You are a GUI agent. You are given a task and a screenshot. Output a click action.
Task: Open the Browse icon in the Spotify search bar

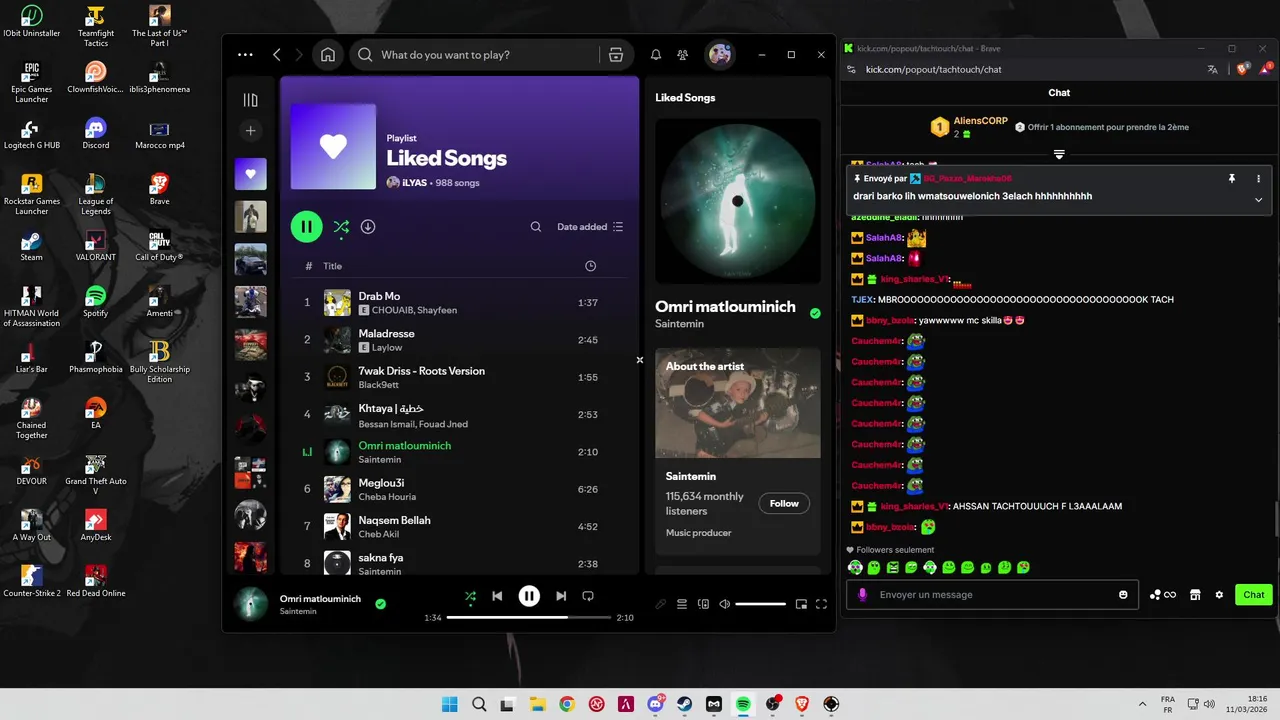(616, 55)
